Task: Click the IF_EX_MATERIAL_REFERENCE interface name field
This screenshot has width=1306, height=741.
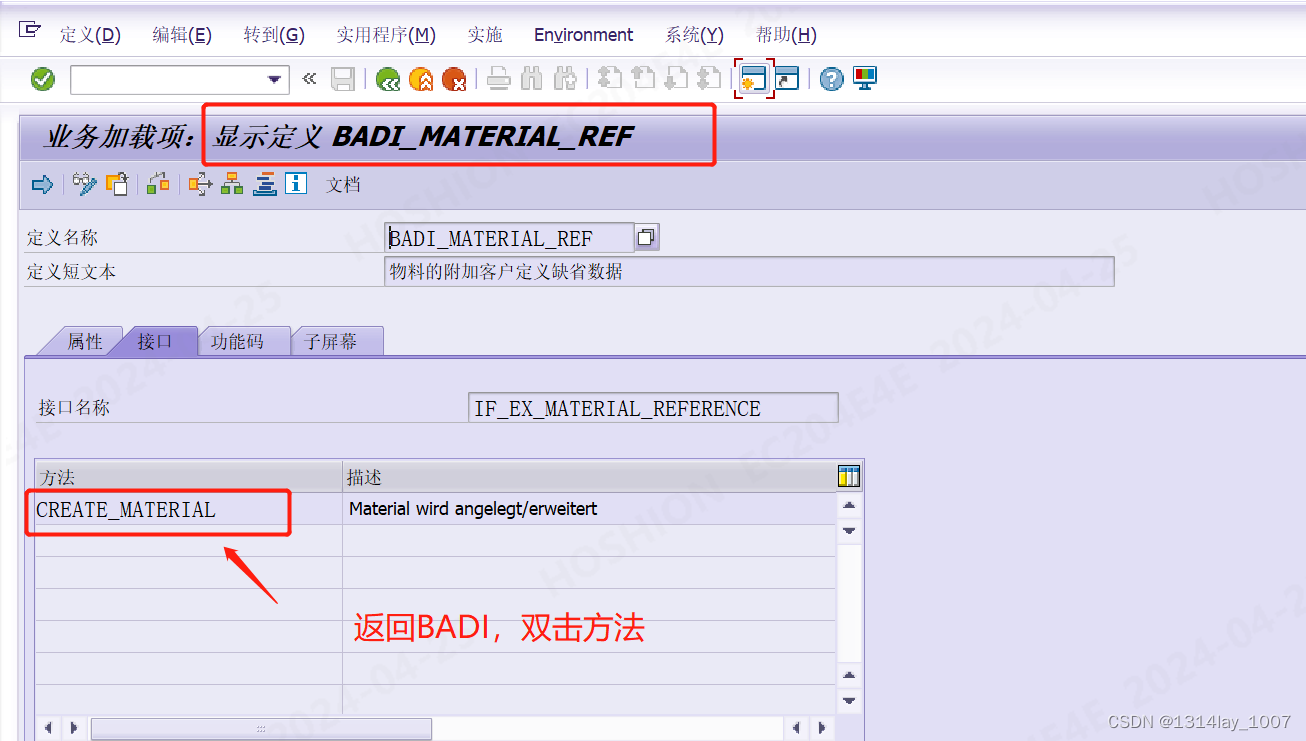Action: 653,408
